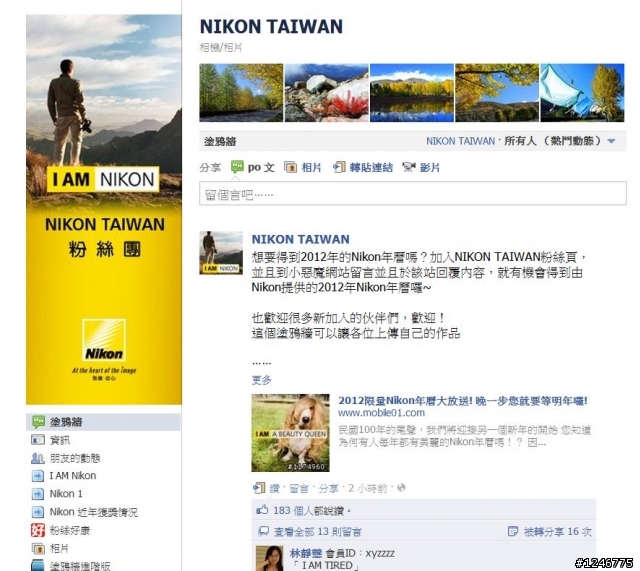View 被轉分享 16 次 shares
640x571 pixels.
(557, 531)
